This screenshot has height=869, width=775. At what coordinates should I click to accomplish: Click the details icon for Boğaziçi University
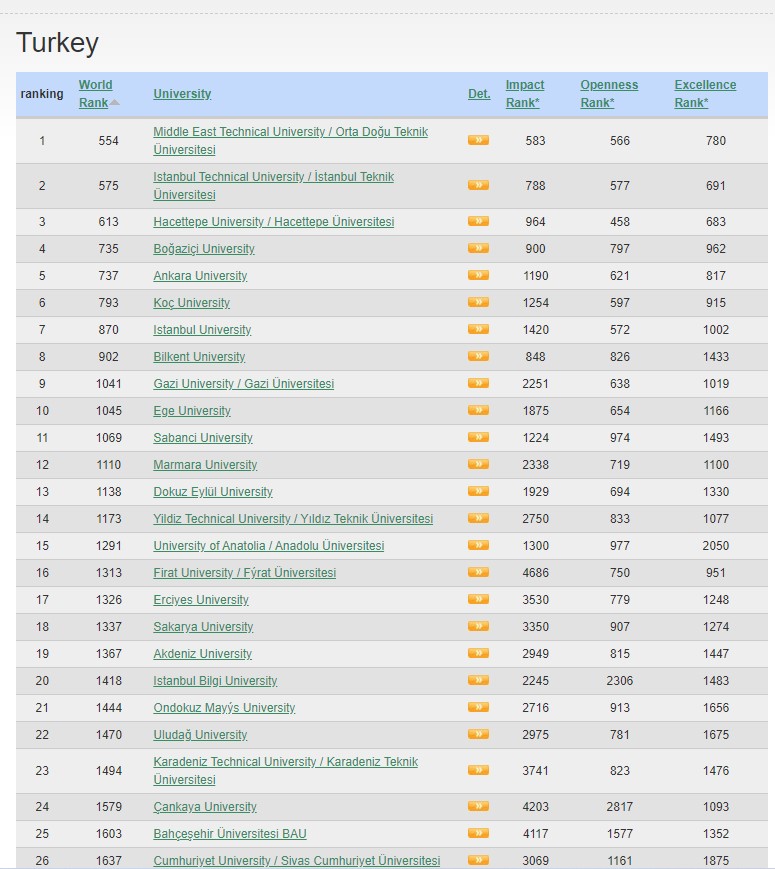point(478,248)
